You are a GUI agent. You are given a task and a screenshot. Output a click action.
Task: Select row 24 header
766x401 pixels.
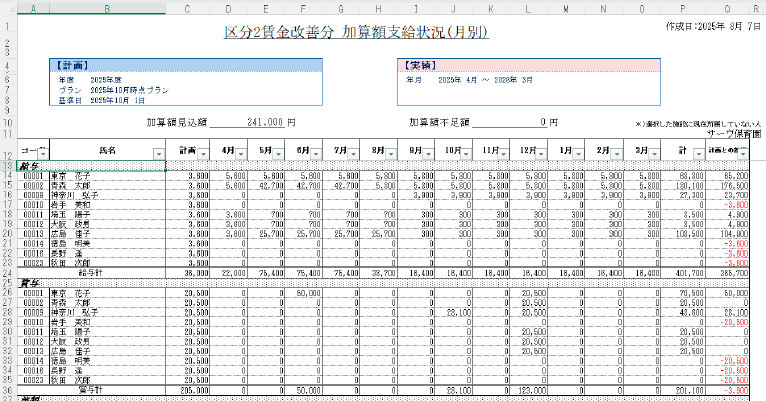[x=8, y=273]
